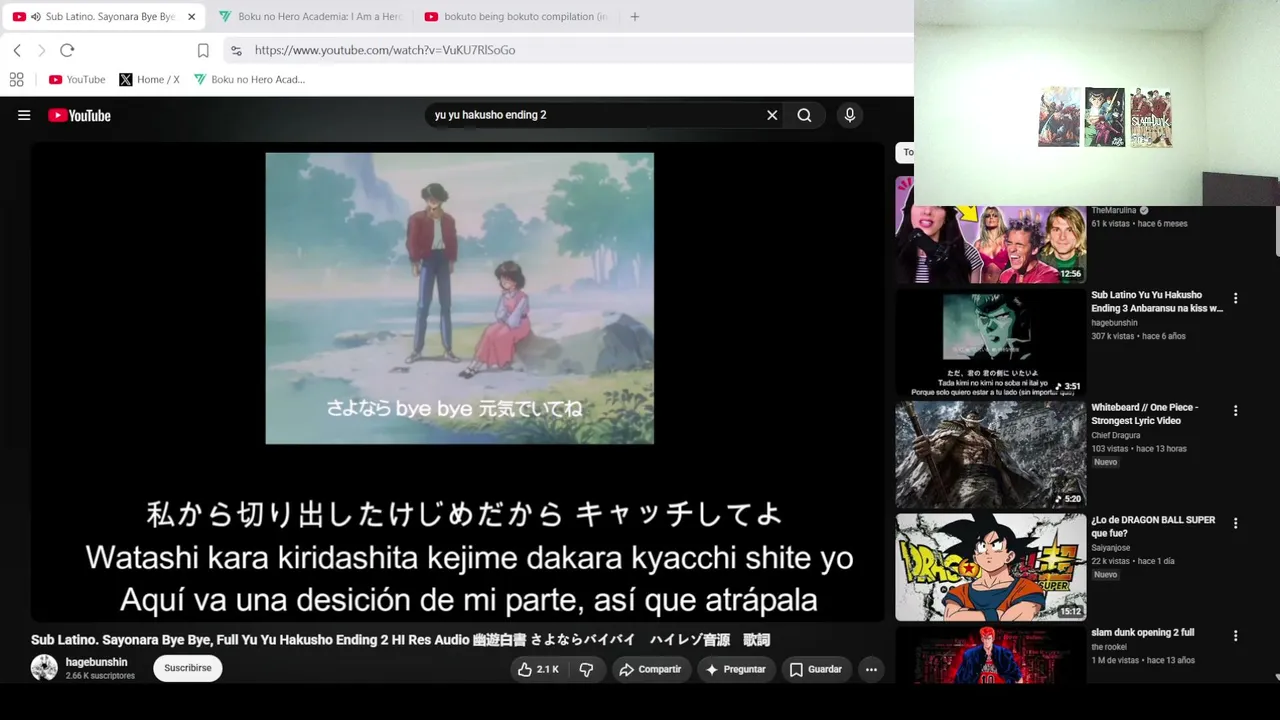Open the Boku no Hero Acad... bookmark
Viewport: 1280px width, 720px height.
click(x=249, y=79)
